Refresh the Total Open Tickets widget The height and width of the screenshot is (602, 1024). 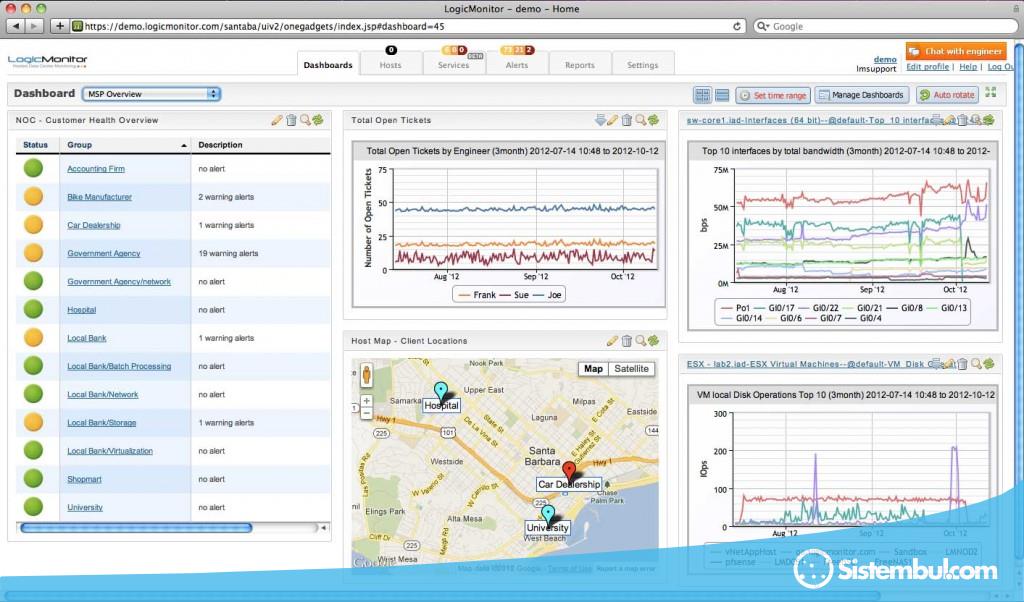click(x=654, y=120)
